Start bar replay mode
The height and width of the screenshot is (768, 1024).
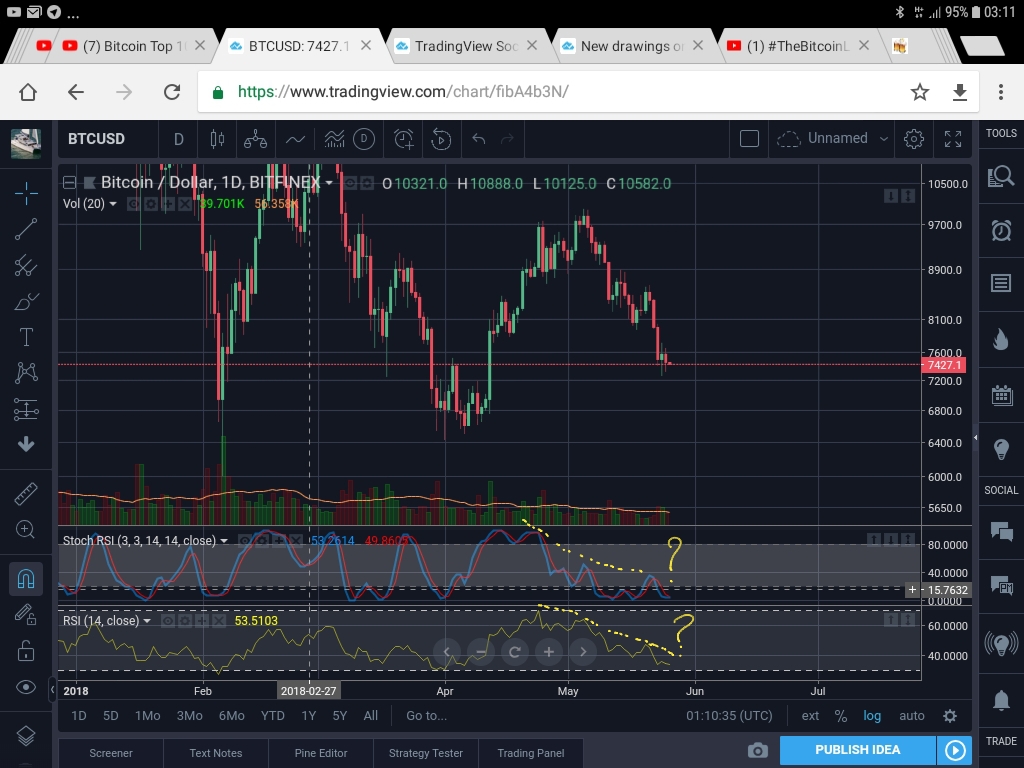(441, 138)
